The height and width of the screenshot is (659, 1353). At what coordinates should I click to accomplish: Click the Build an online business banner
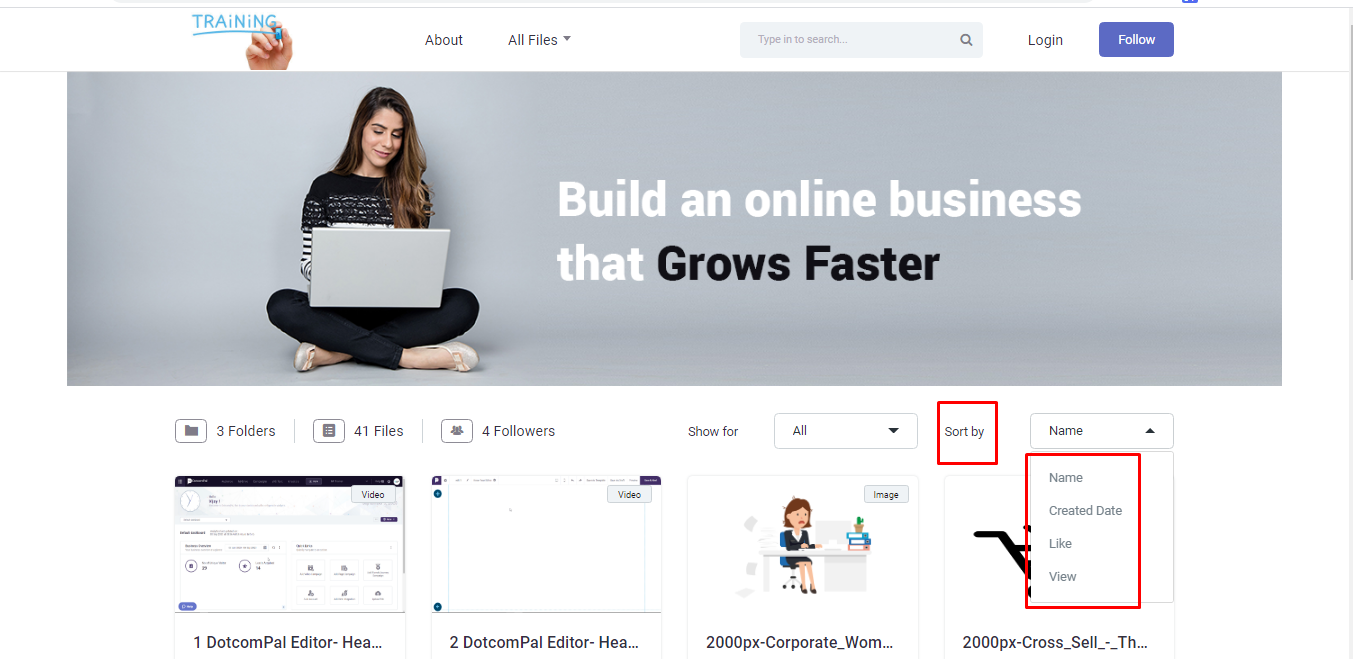click(674, 229)
